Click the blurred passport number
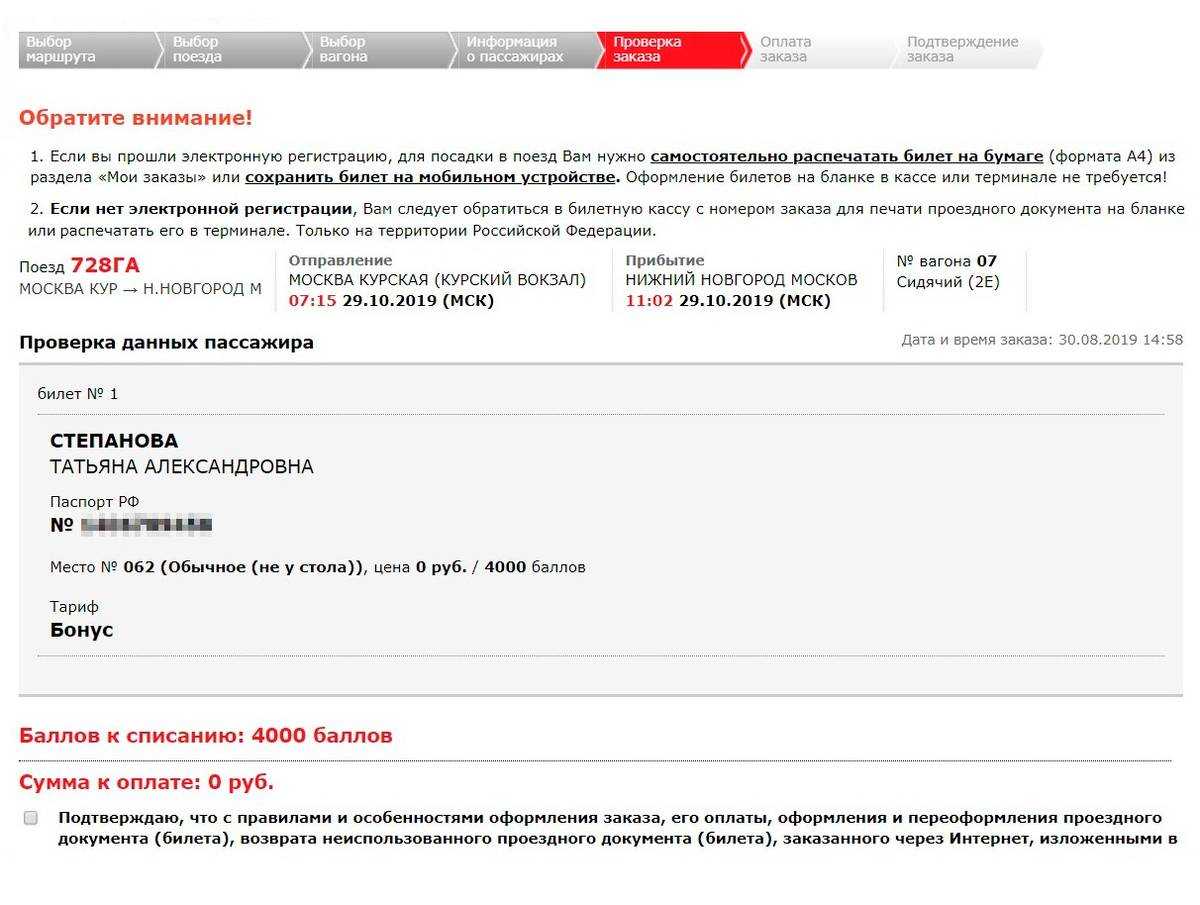Viewport: 1200px width, 905px height. pos(146,525)
